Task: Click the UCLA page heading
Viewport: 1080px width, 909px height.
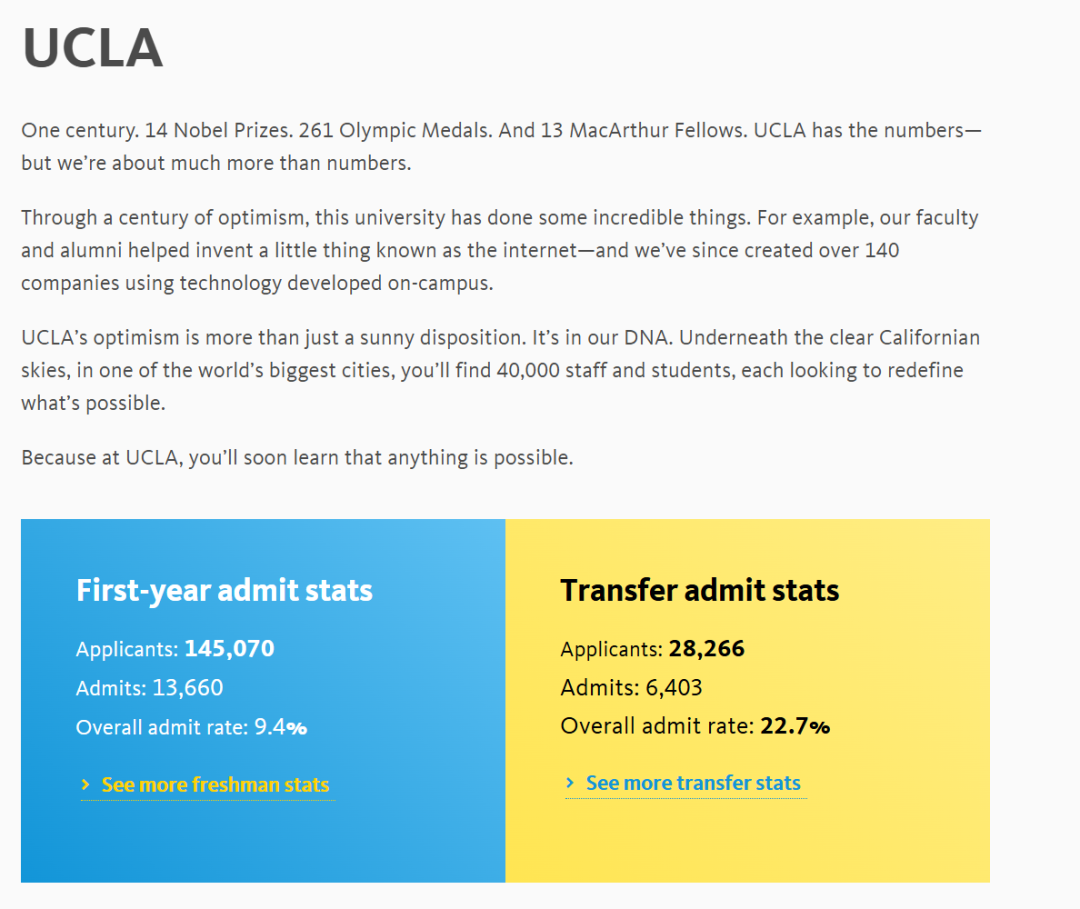Action: [x=92, y=48]
